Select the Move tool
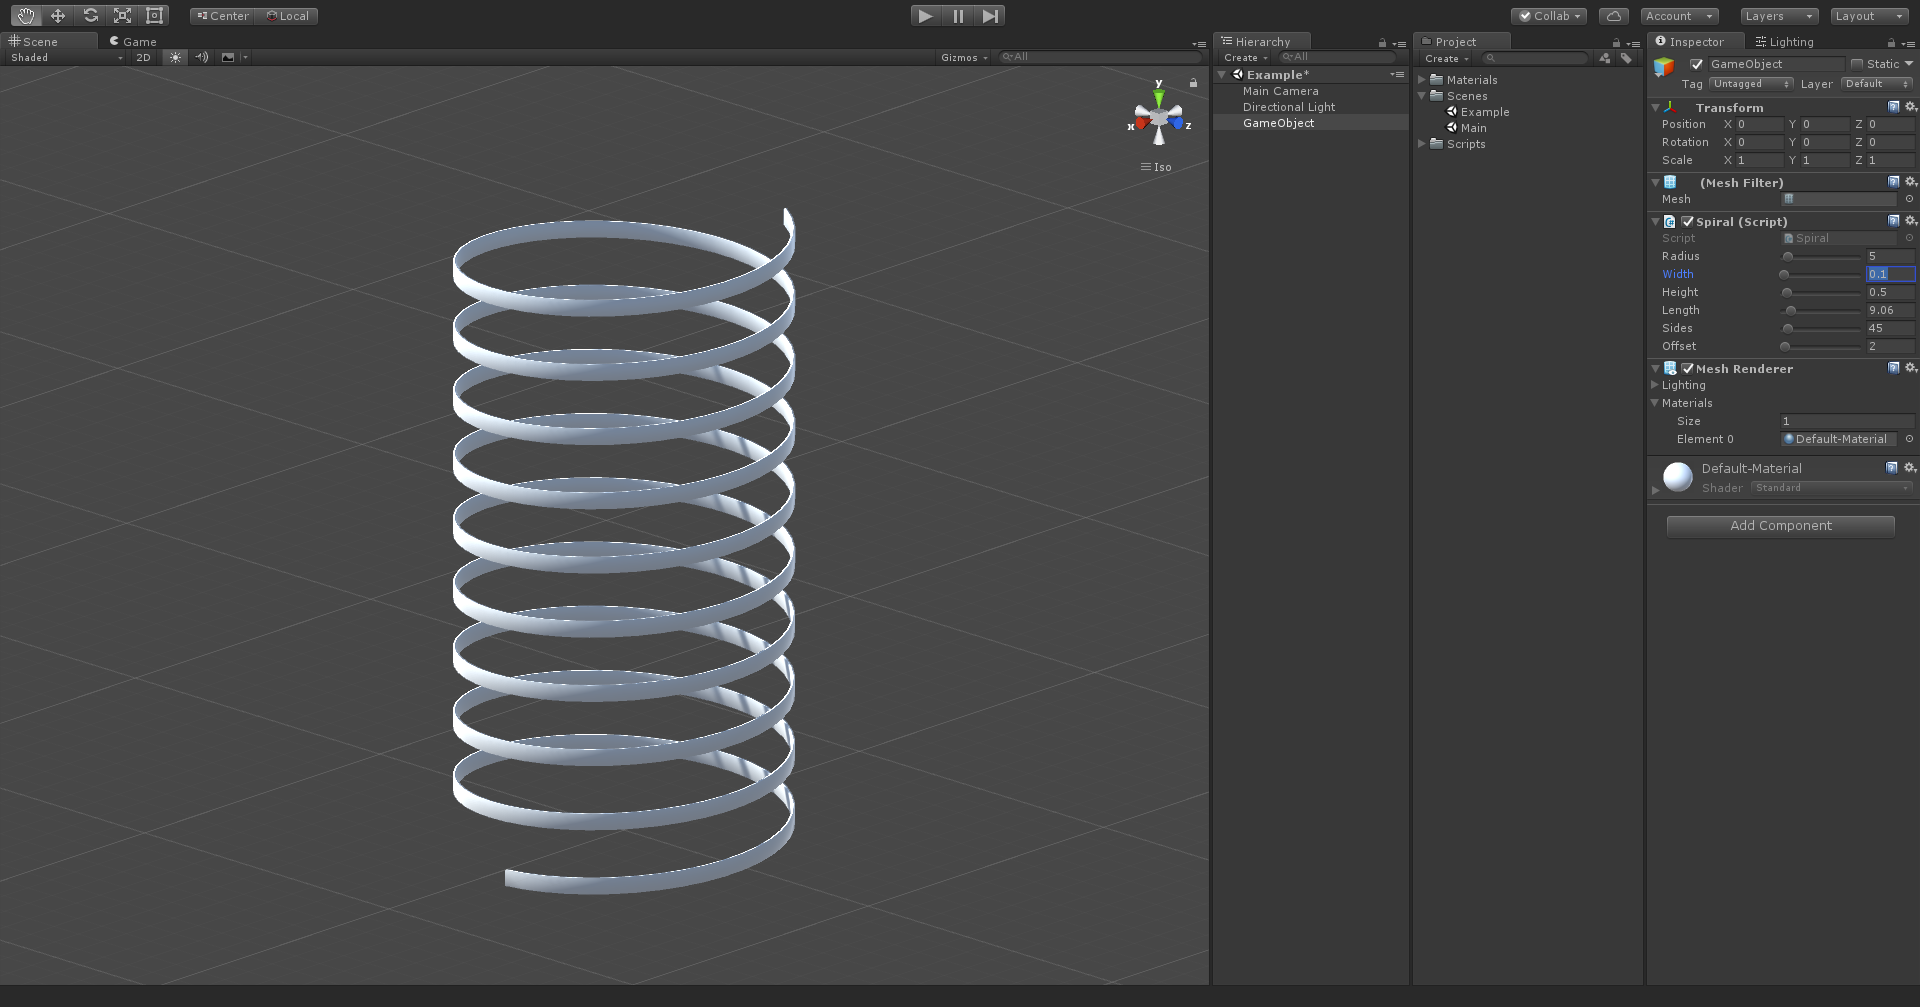The height and width of the screenshot is (1007, 1920). point(58,16)
